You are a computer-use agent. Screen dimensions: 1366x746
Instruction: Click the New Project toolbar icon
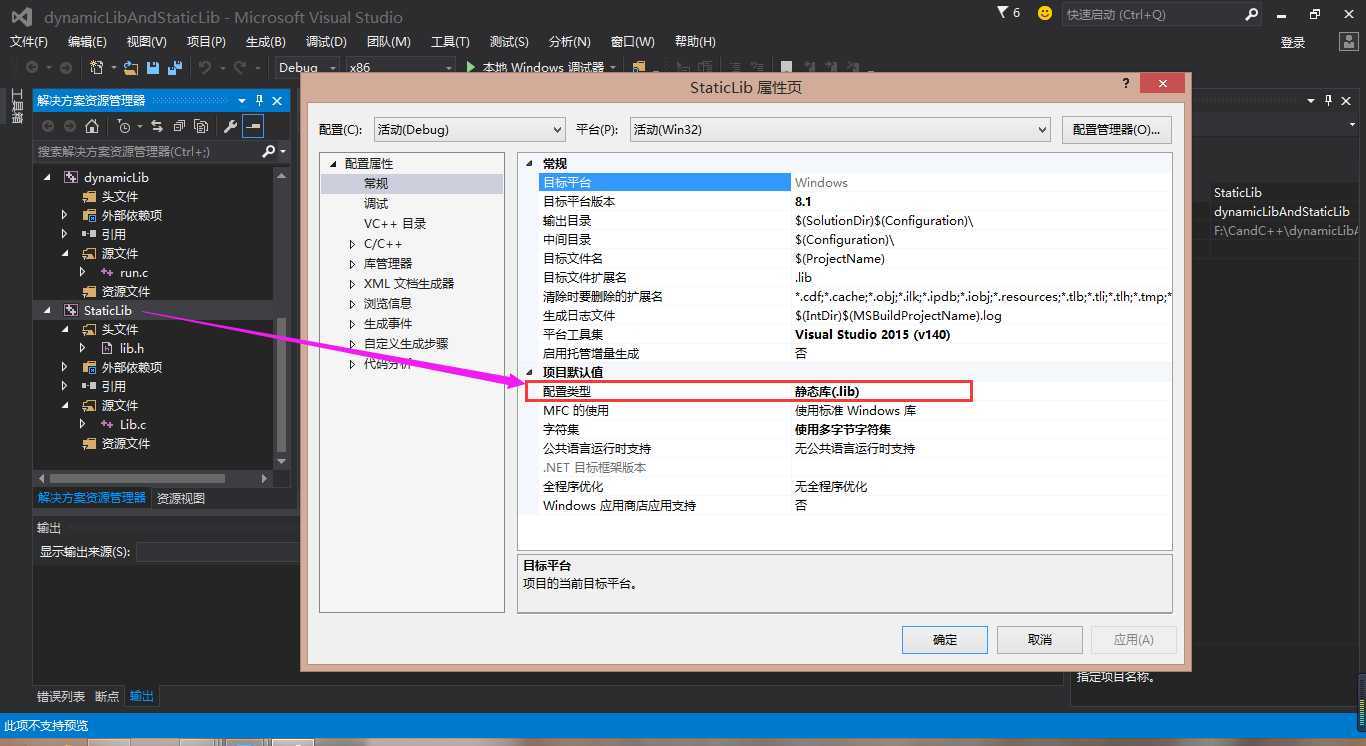point(97,68)
